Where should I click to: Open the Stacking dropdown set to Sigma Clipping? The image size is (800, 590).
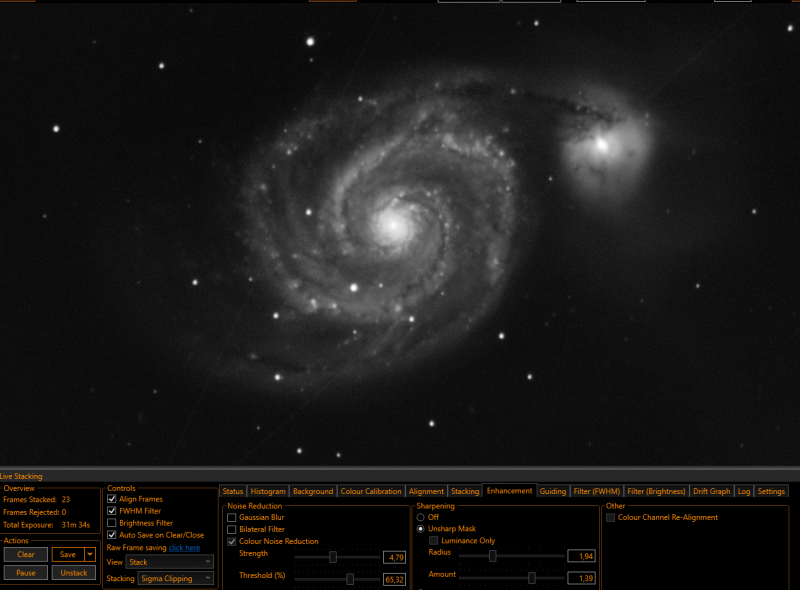[176, 578]
